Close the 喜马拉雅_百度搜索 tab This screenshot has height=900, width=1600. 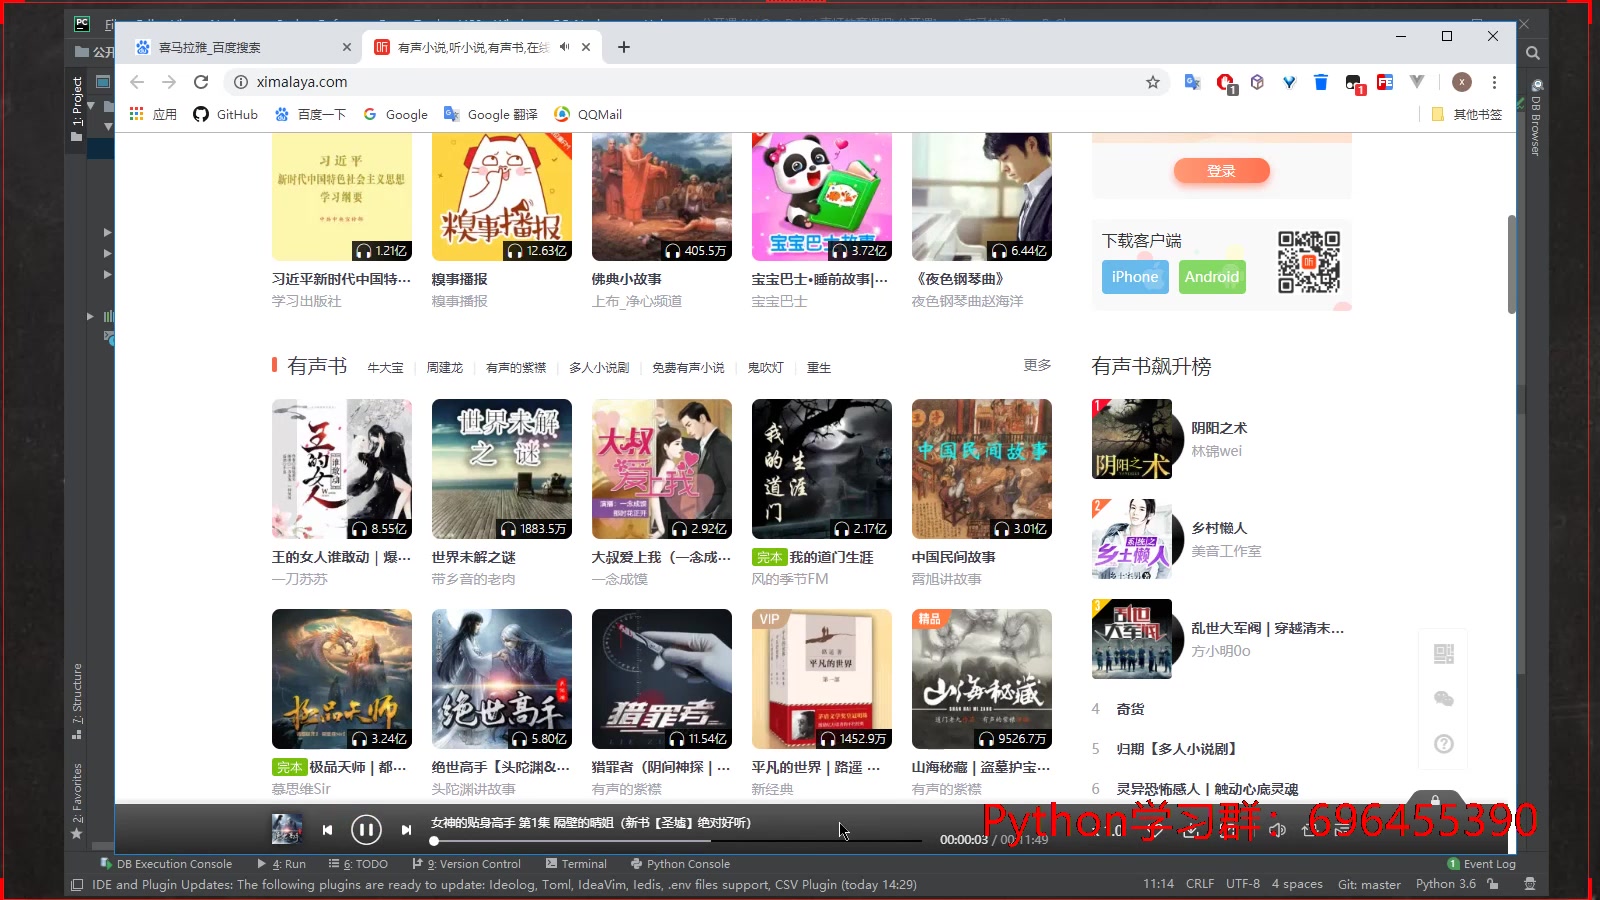(347, 47)
